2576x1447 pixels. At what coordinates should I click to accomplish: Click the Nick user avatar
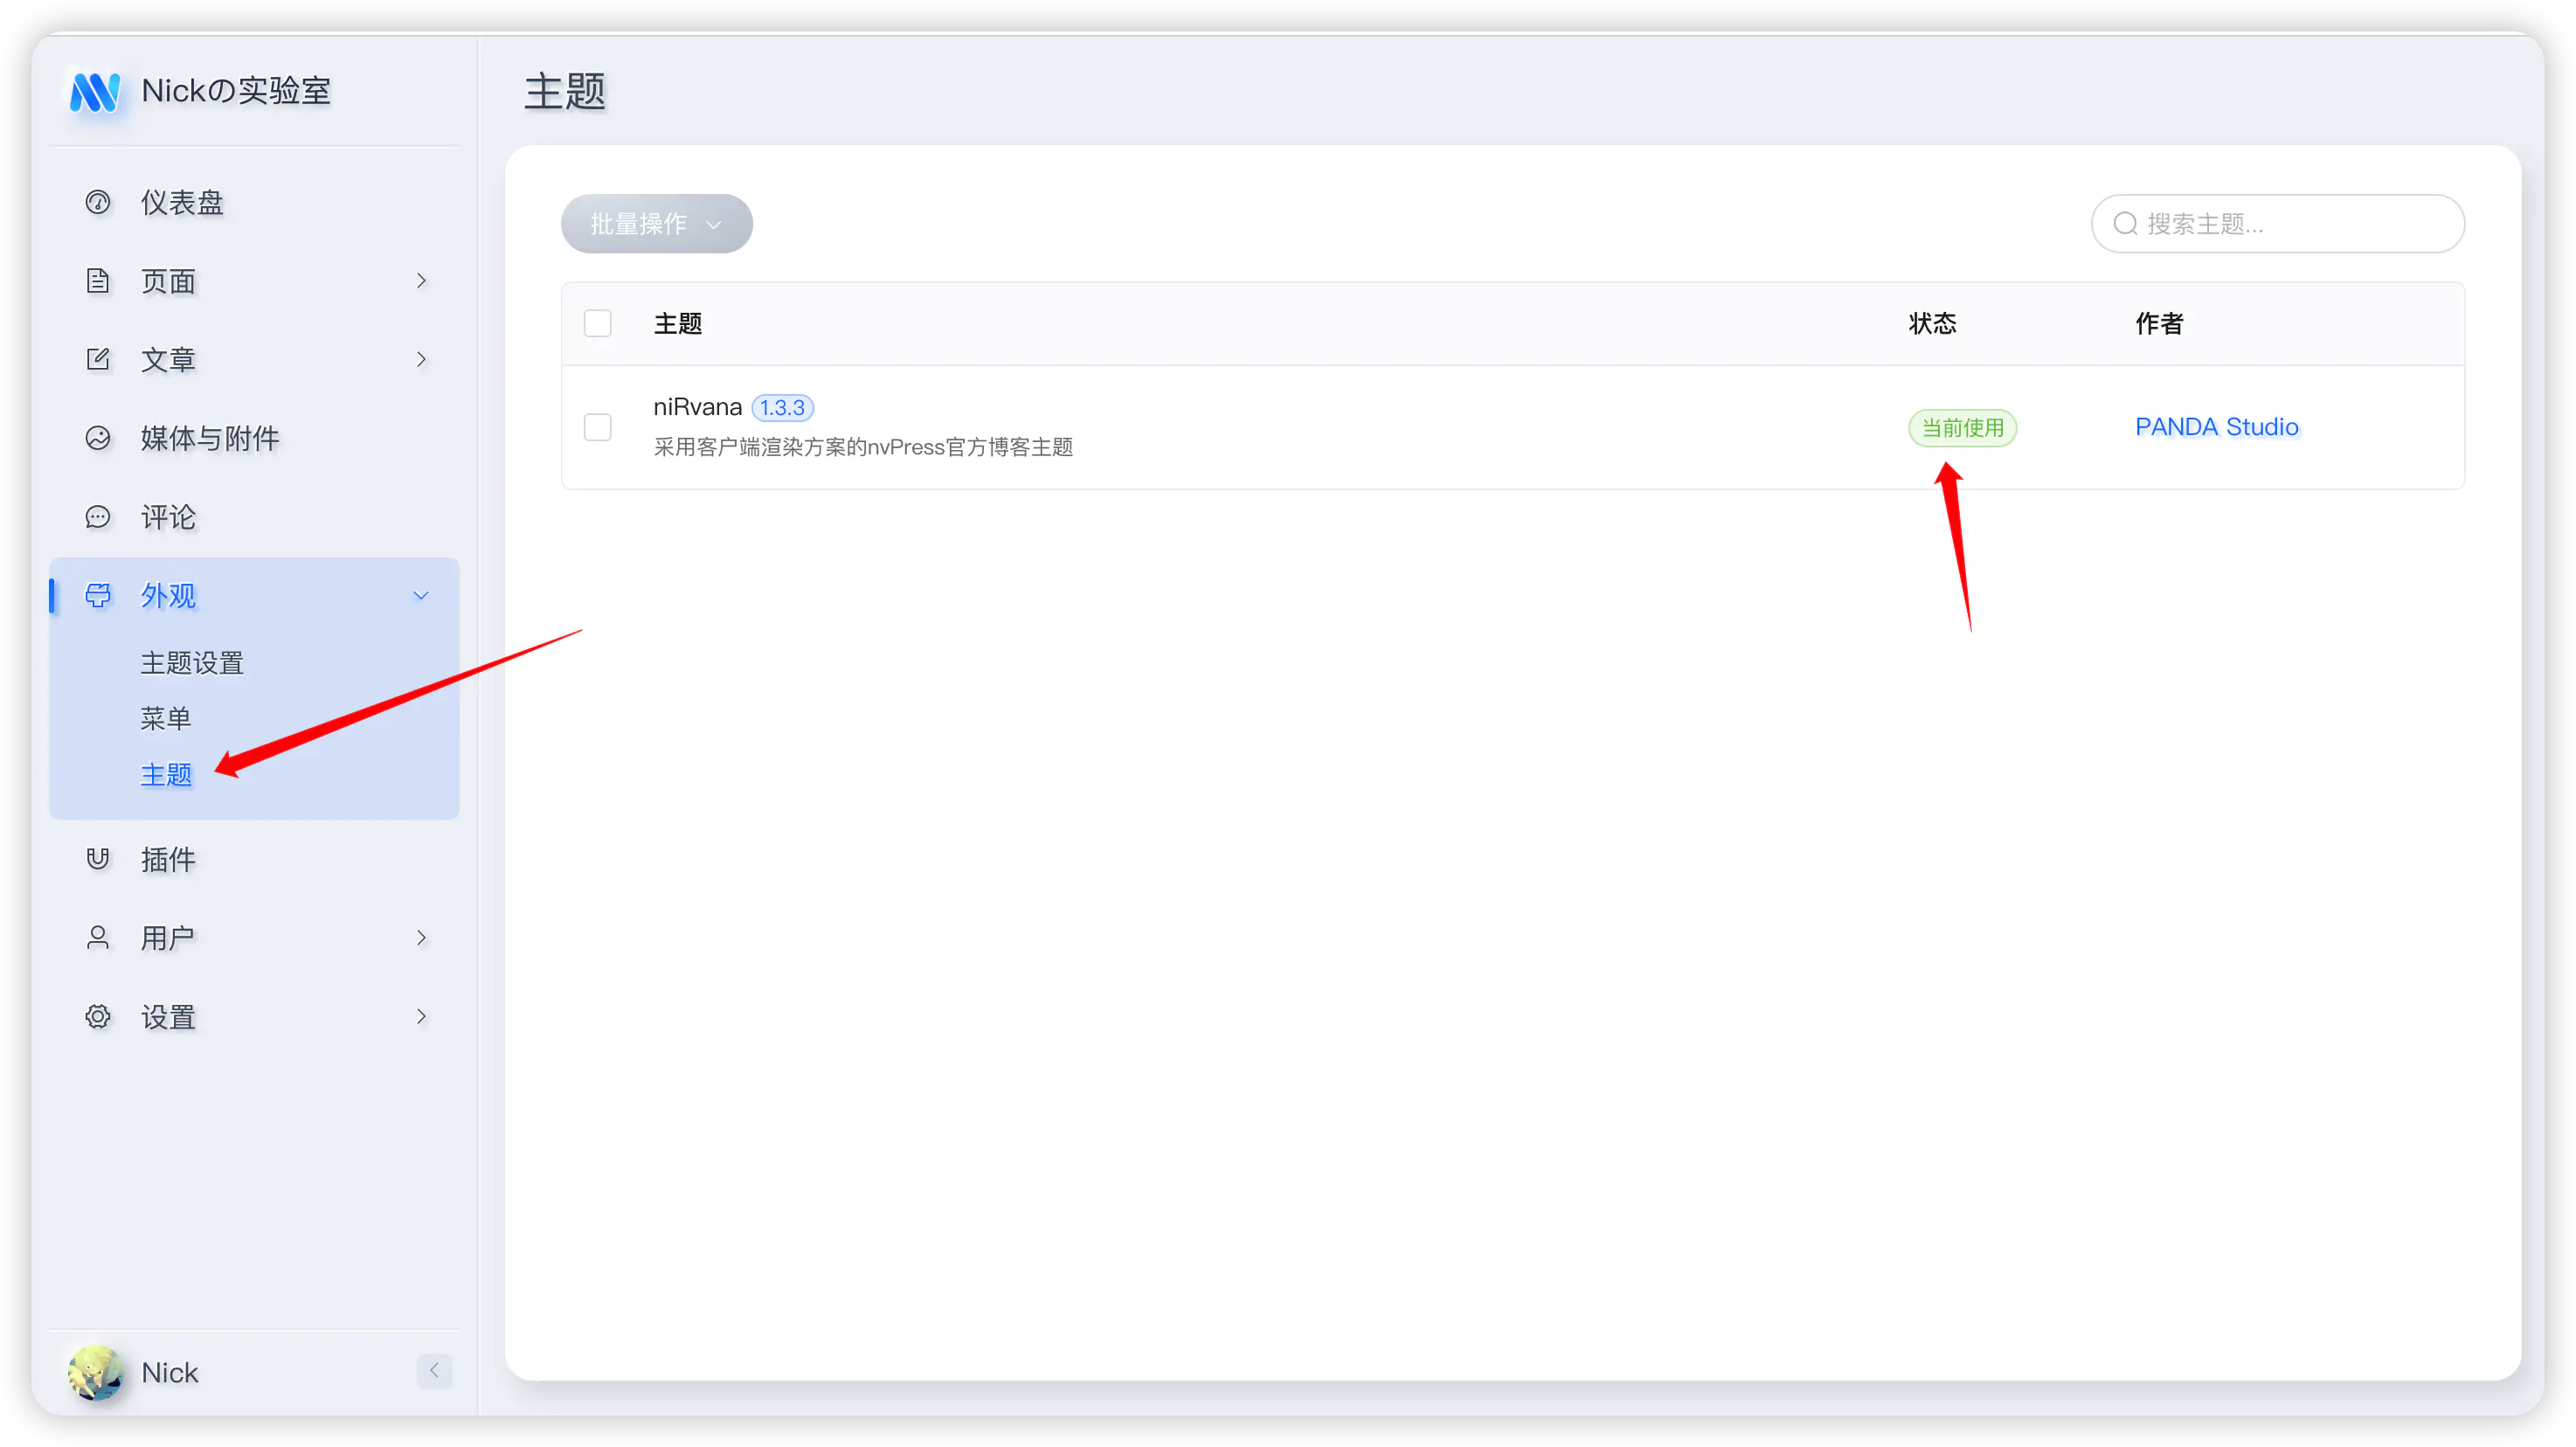96,1373
